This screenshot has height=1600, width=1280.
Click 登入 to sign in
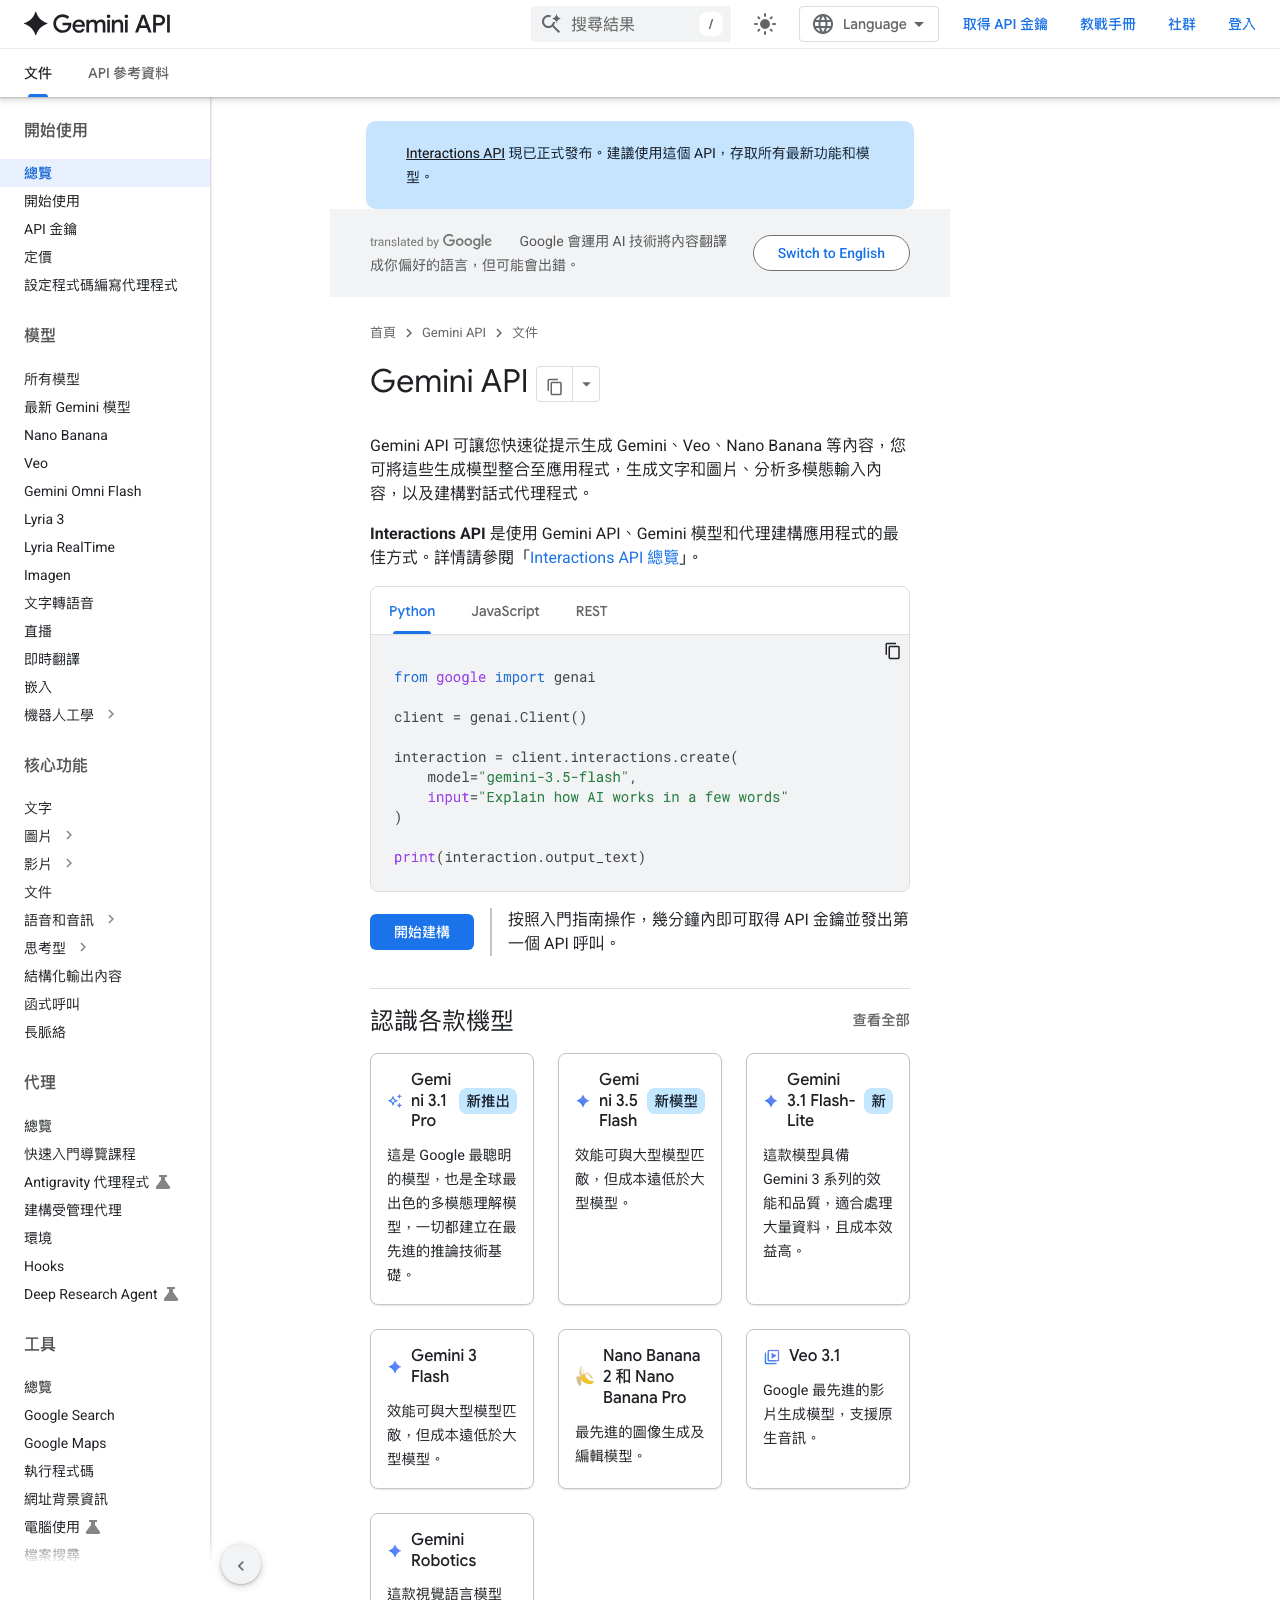pyautogui.click(x=1242, y=24)
